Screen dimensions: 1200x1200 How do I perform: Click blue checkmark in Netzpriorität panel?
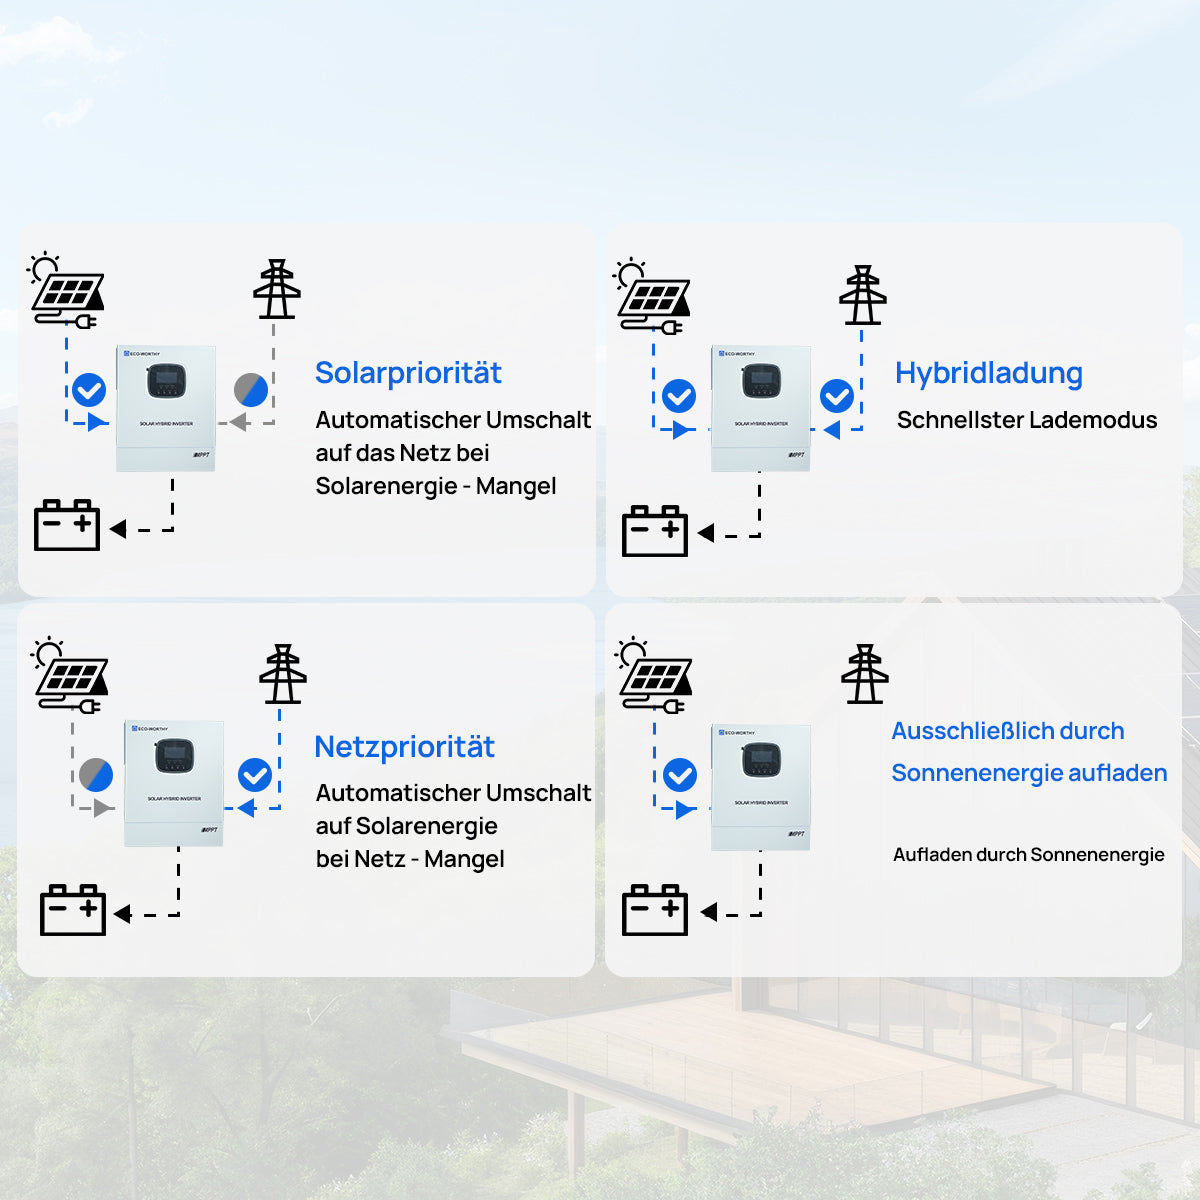pos(255,775)
